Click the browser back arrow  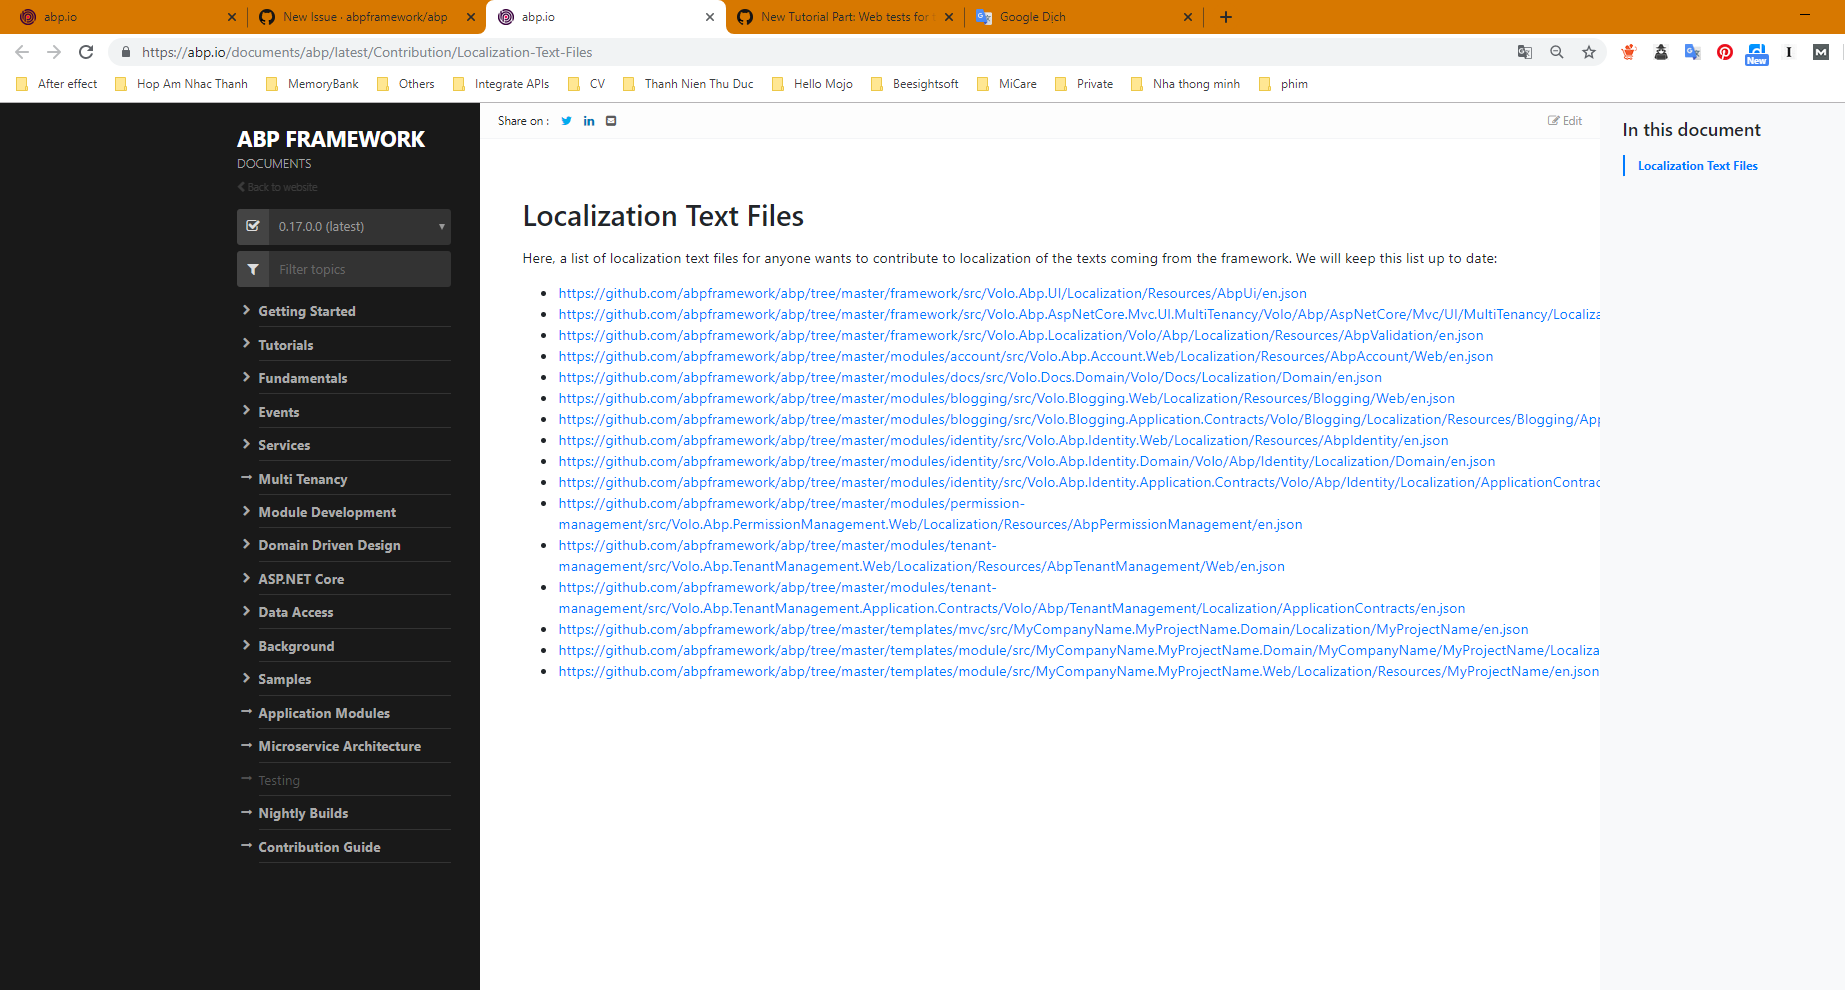(22, 52)
